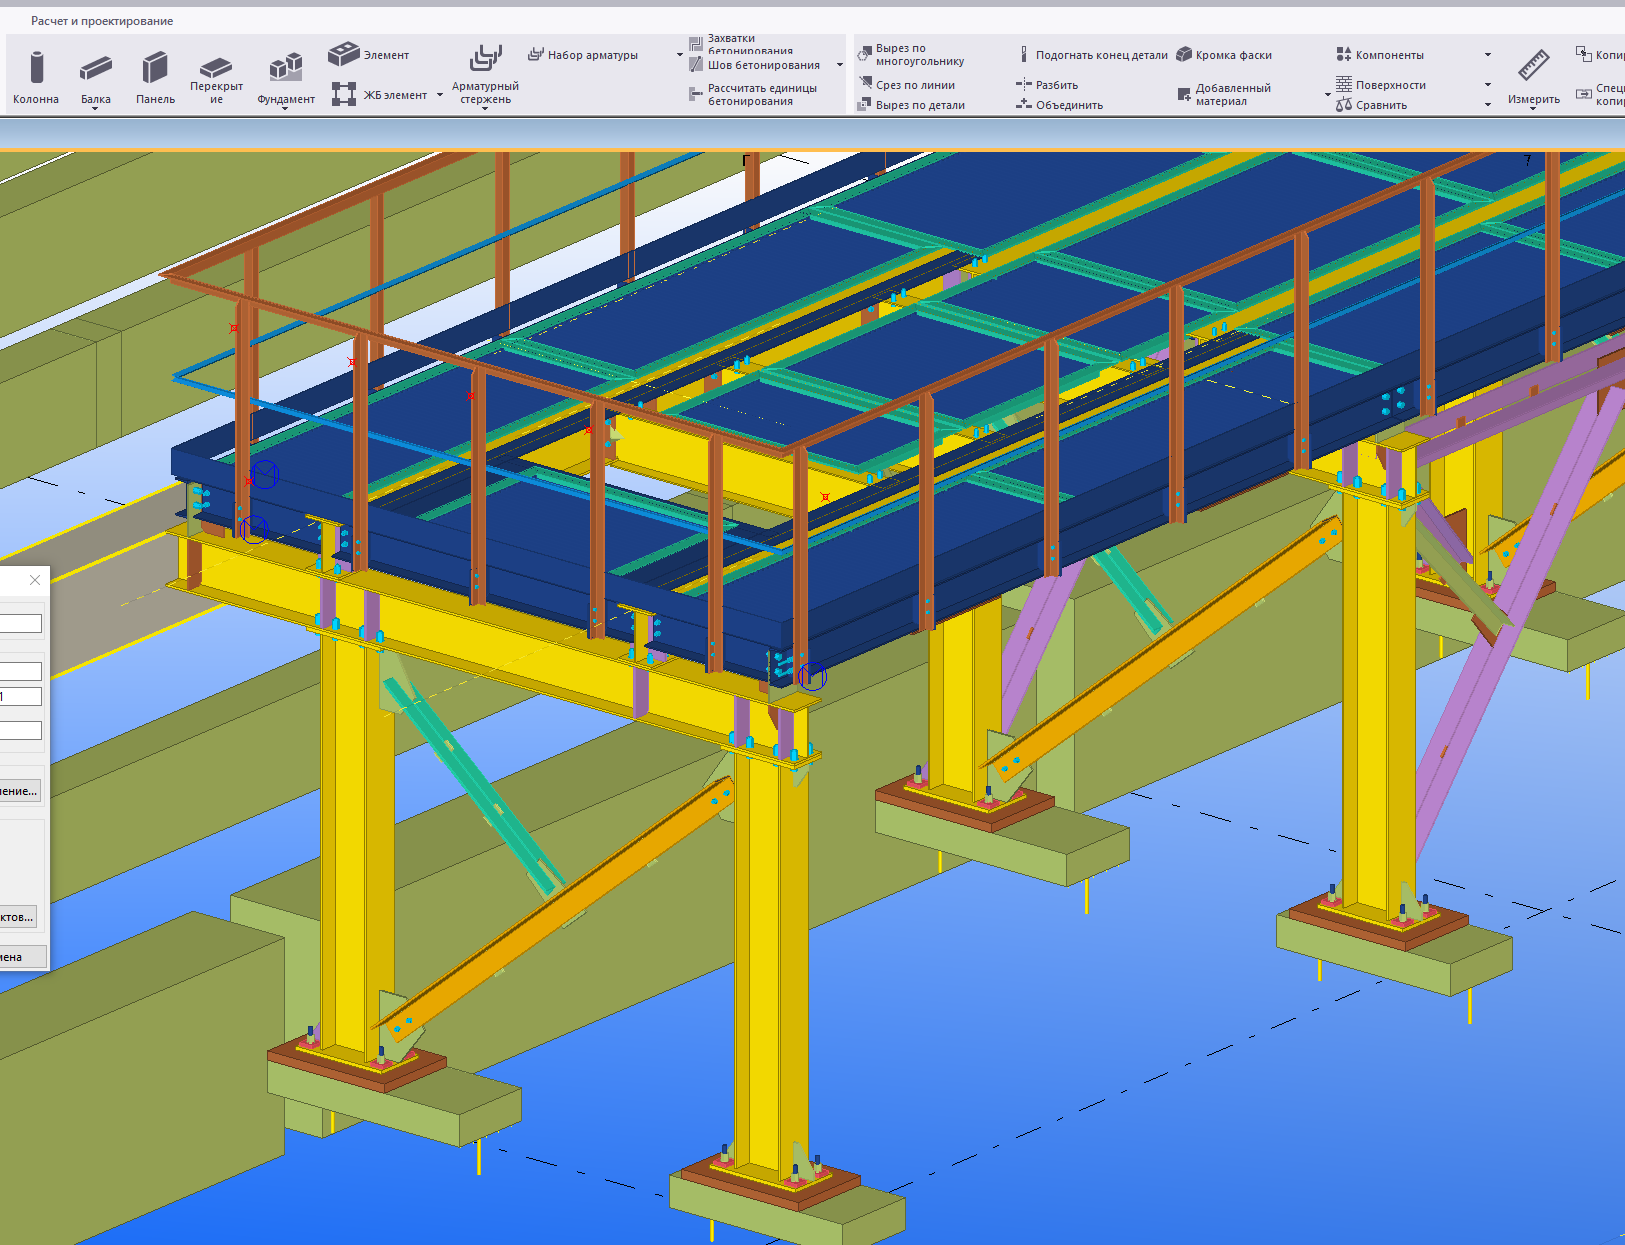Pick the Фундамент foundation tool
Screen dimensions: 1625x1245
(x=286, y=76)
